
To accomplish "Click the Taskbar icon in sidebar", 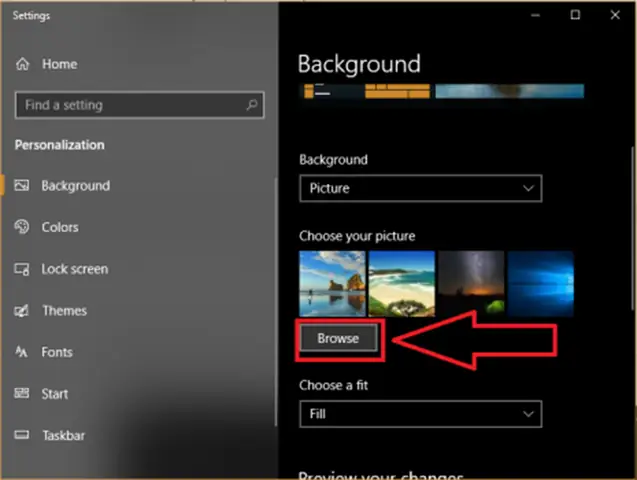I will pyautogui.click(x=22, y=435).
